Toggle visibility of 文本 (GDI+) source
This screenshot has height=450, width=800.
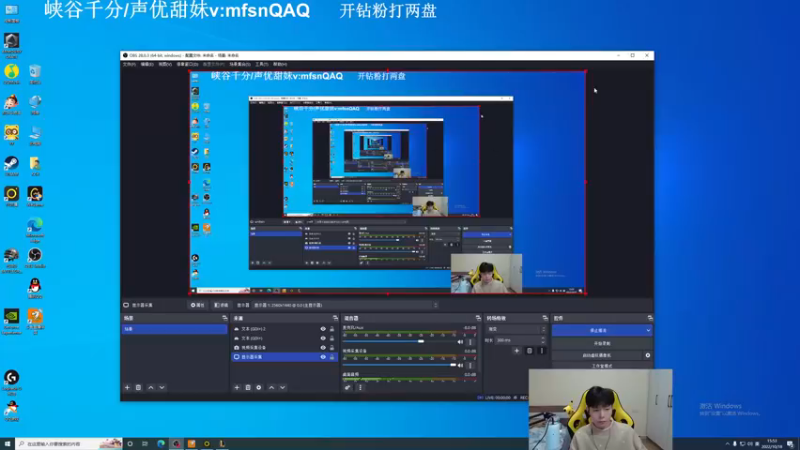[x=323, y=338]
